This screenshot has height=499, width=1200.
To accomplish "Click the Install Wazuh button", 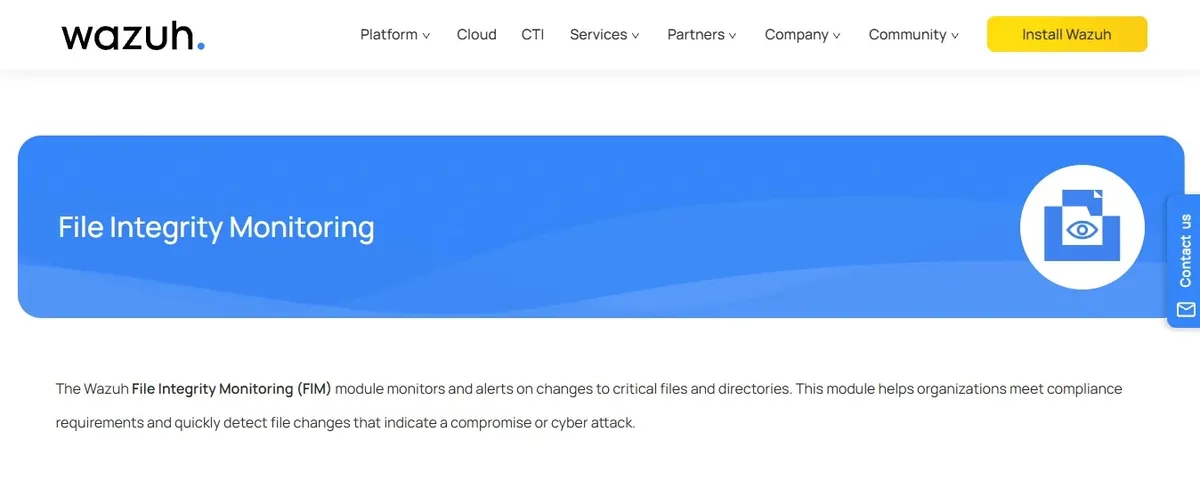I will [x=1067, y=34].
